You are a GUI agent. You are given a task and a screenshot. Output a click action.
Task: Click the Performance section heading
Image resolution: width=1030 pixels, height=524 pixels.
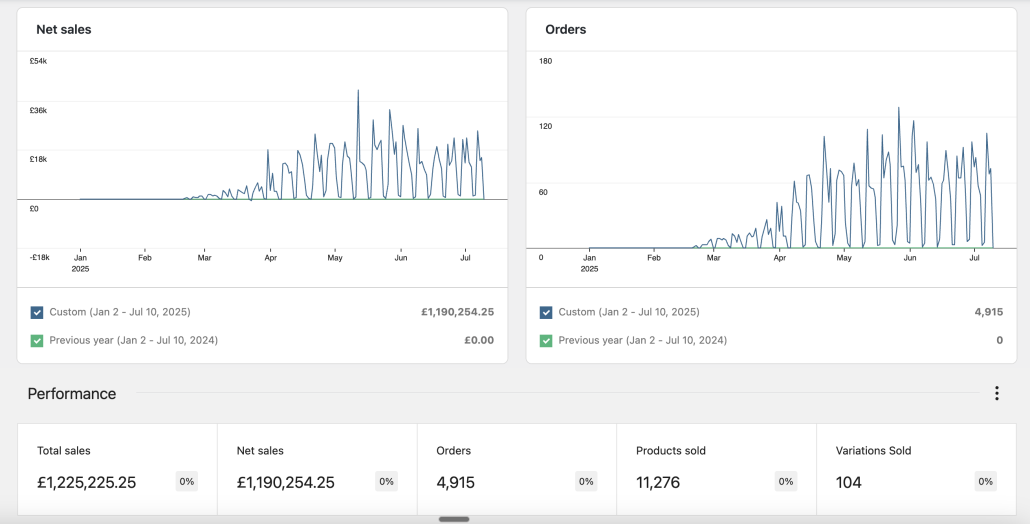[72, 393]
